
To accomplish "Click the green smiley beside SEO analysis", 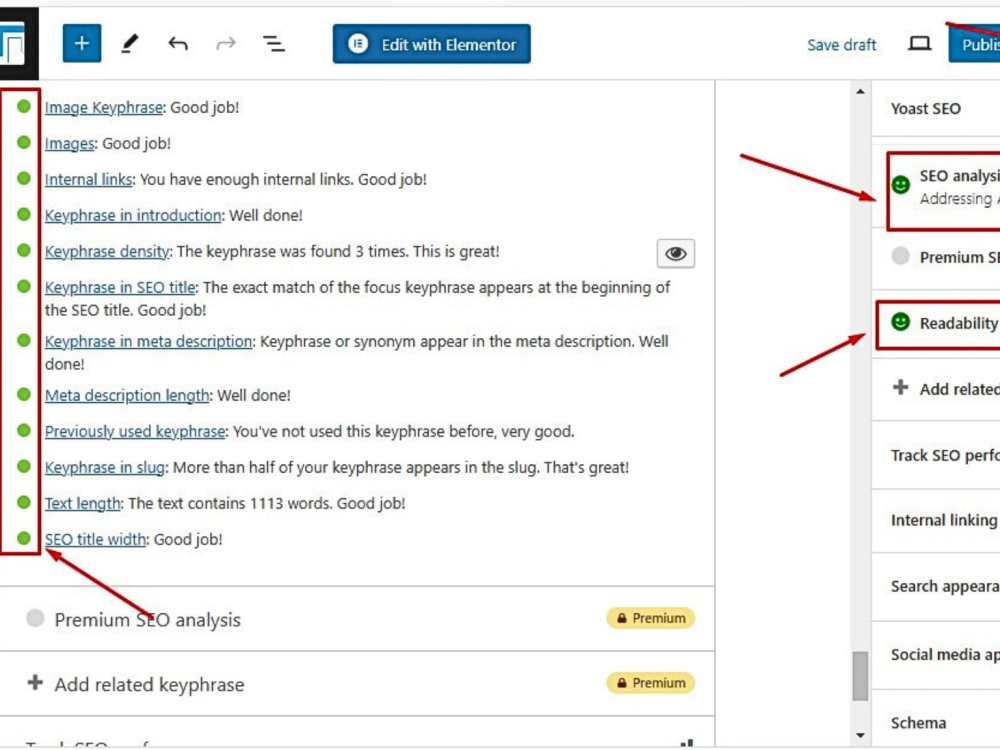I will pos(901,185).
